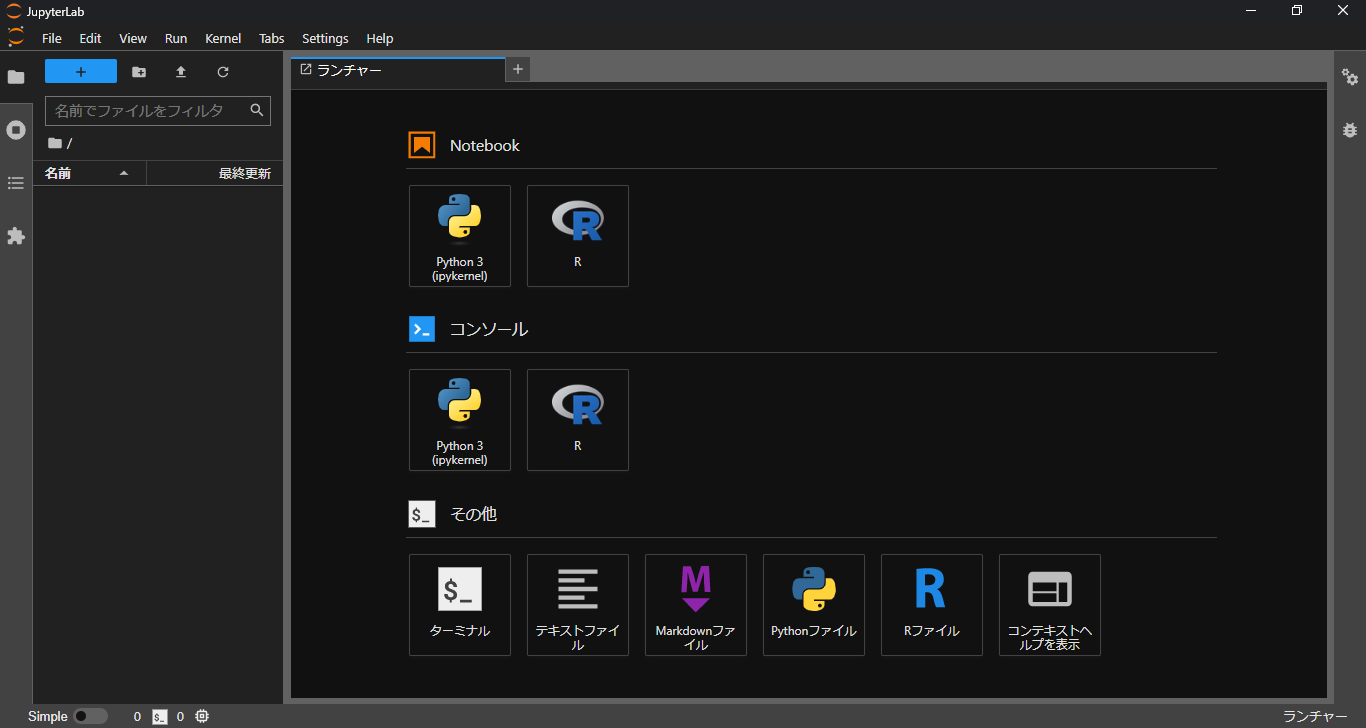Click the upload files icon
This screenshot has width=1366, height=728.
click(181, 72)
